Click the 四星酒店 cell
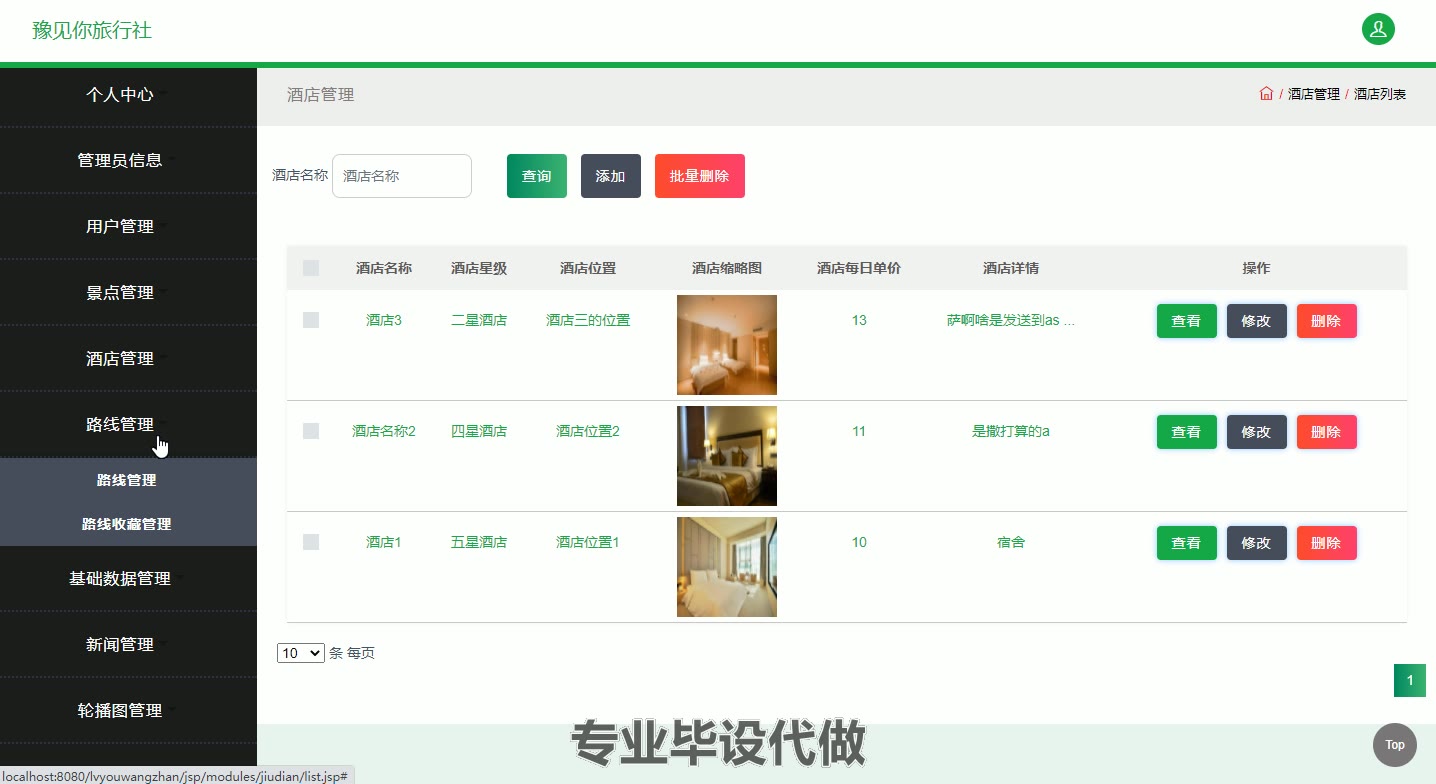 click(x=479, y=431)
